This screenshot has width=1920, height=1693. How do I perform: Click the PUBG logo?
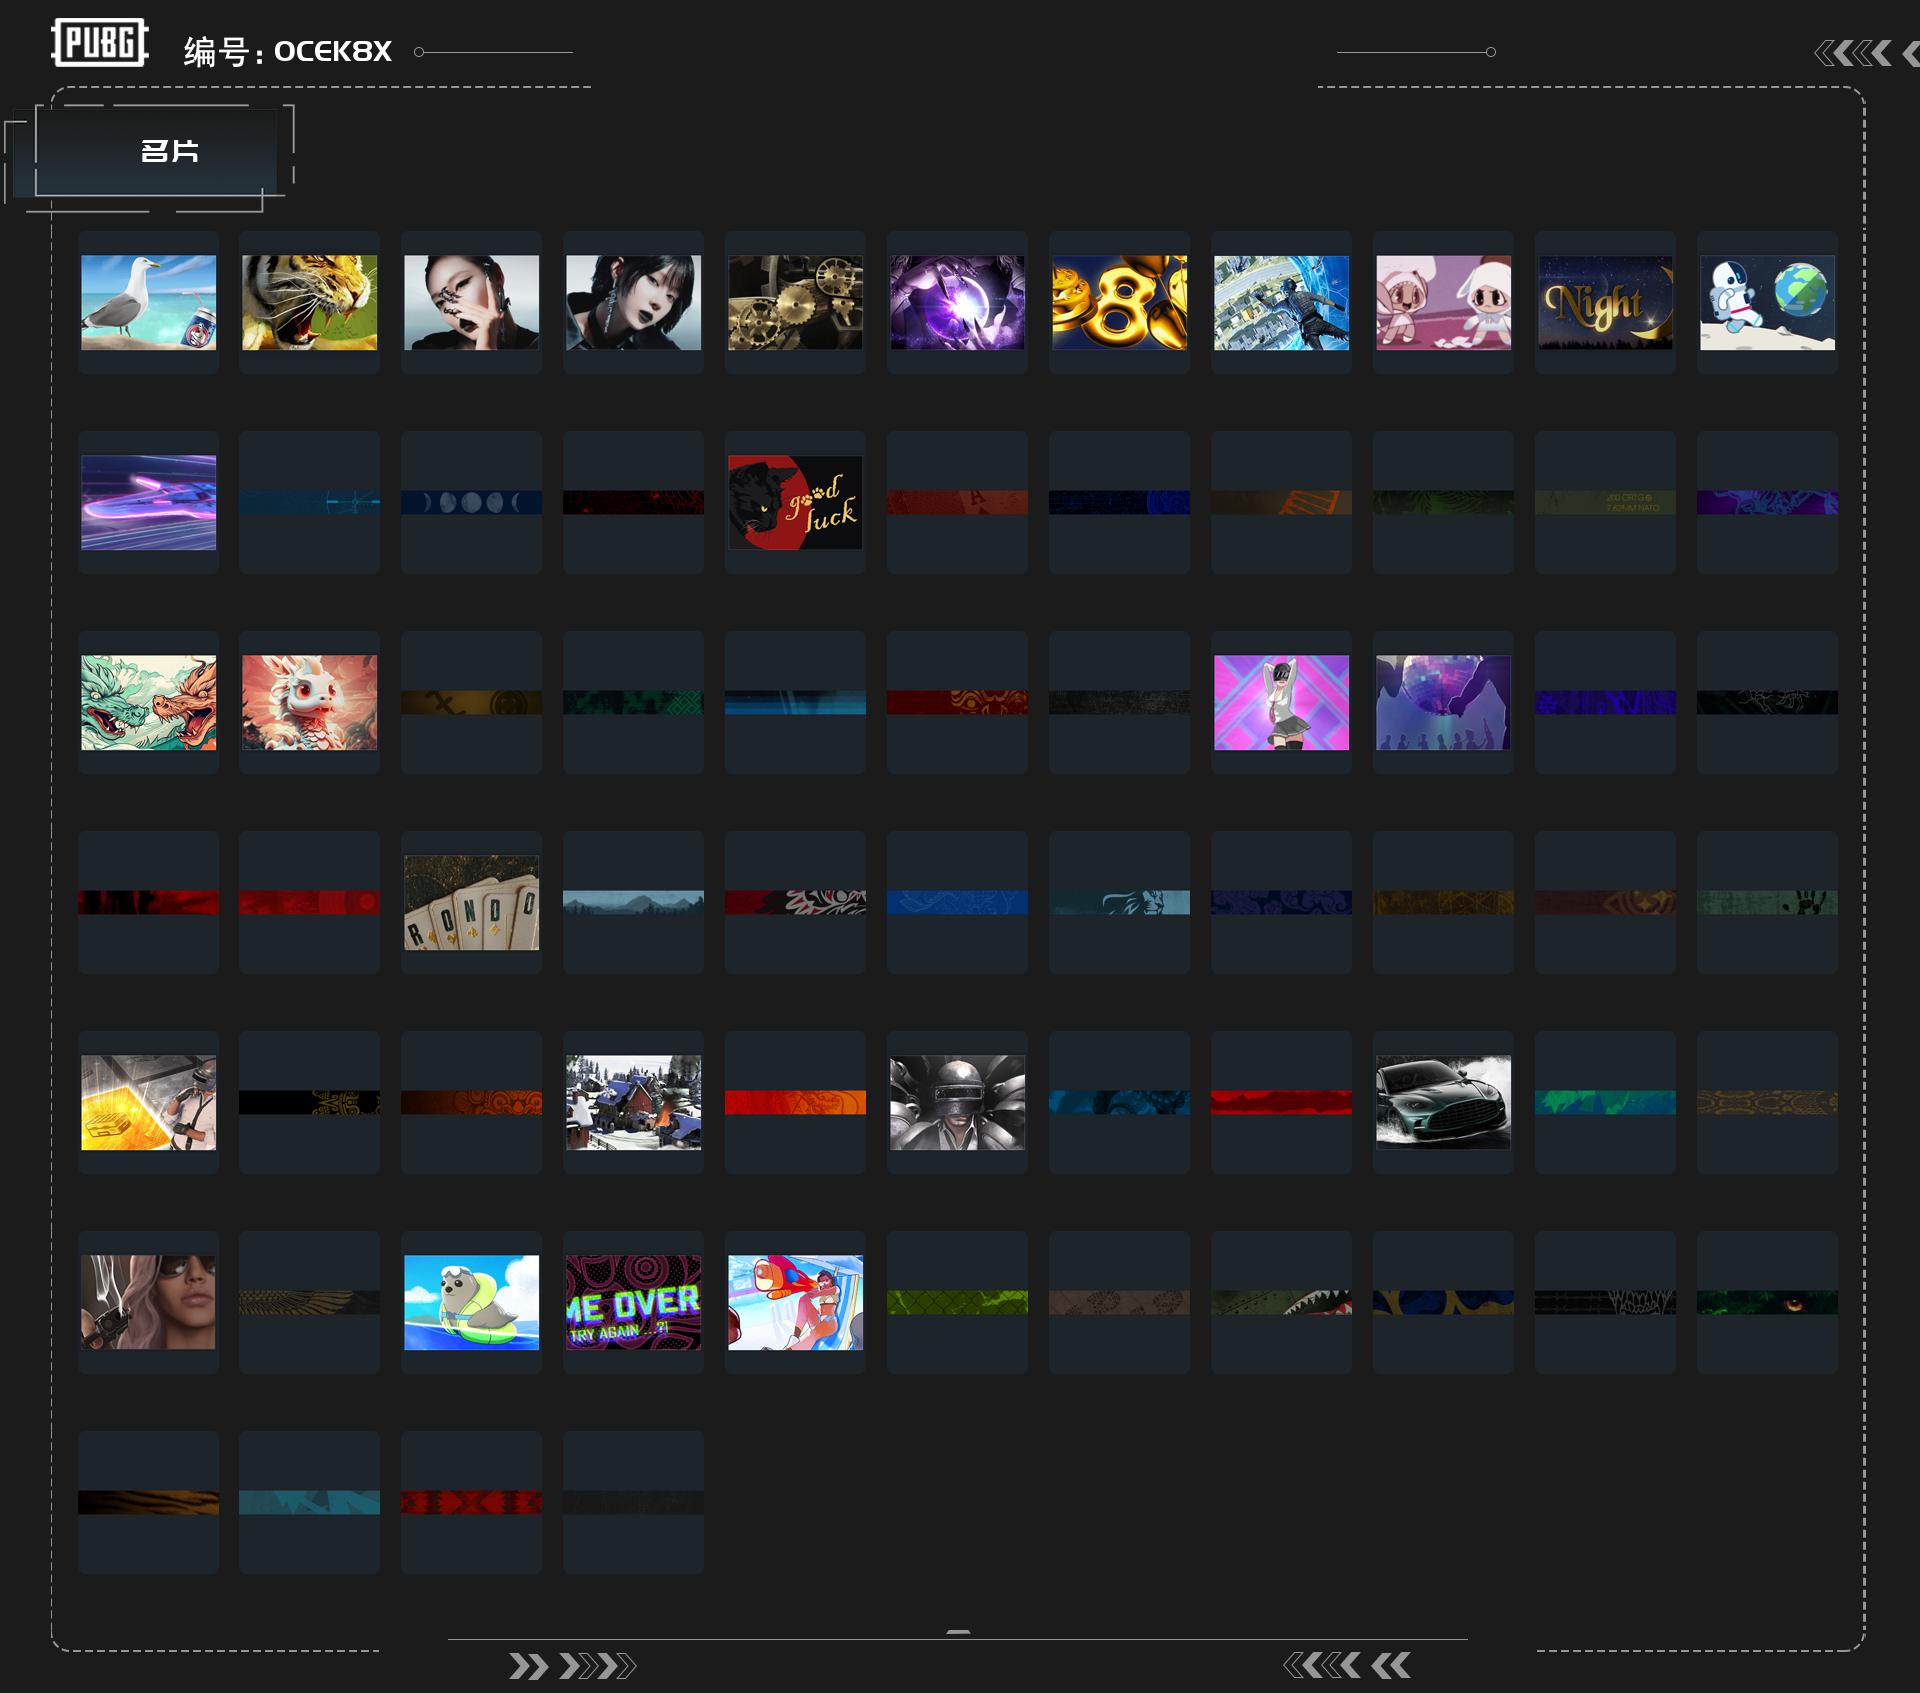click(x=100, y=43)
